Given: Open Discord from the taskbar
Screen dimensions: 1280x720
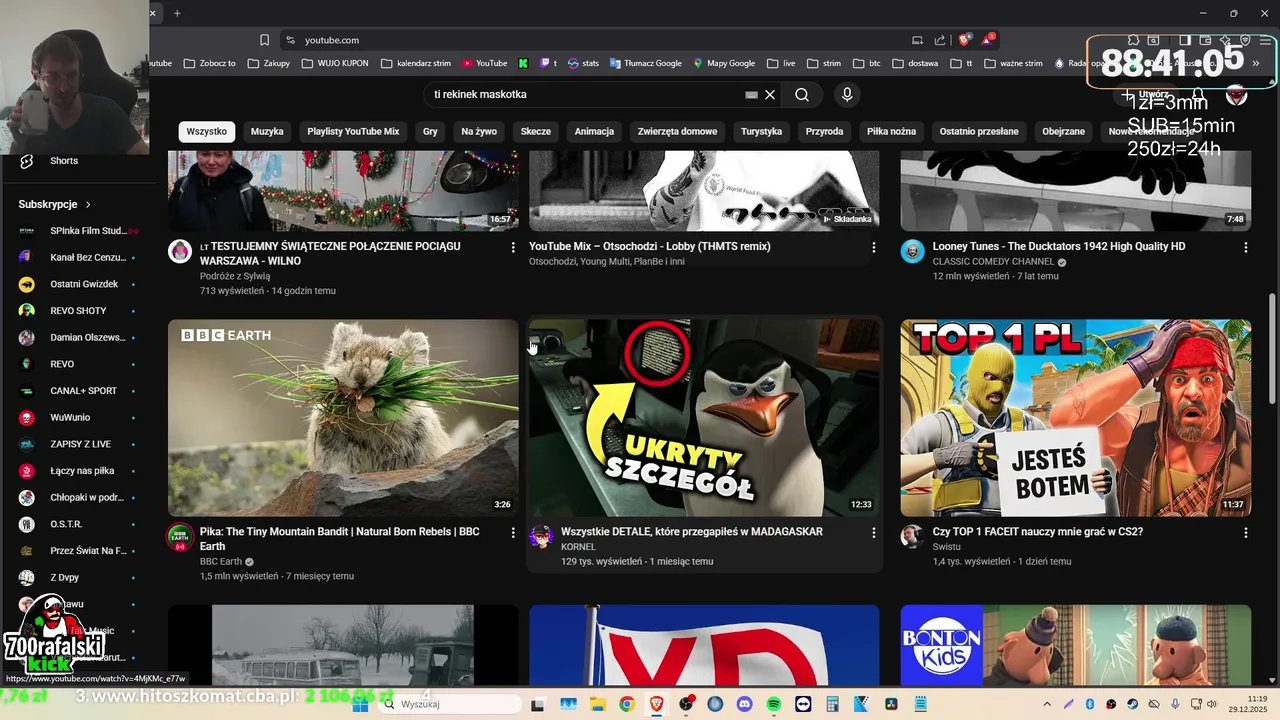Looking at the screenshot, I should (x=744, y=704).
